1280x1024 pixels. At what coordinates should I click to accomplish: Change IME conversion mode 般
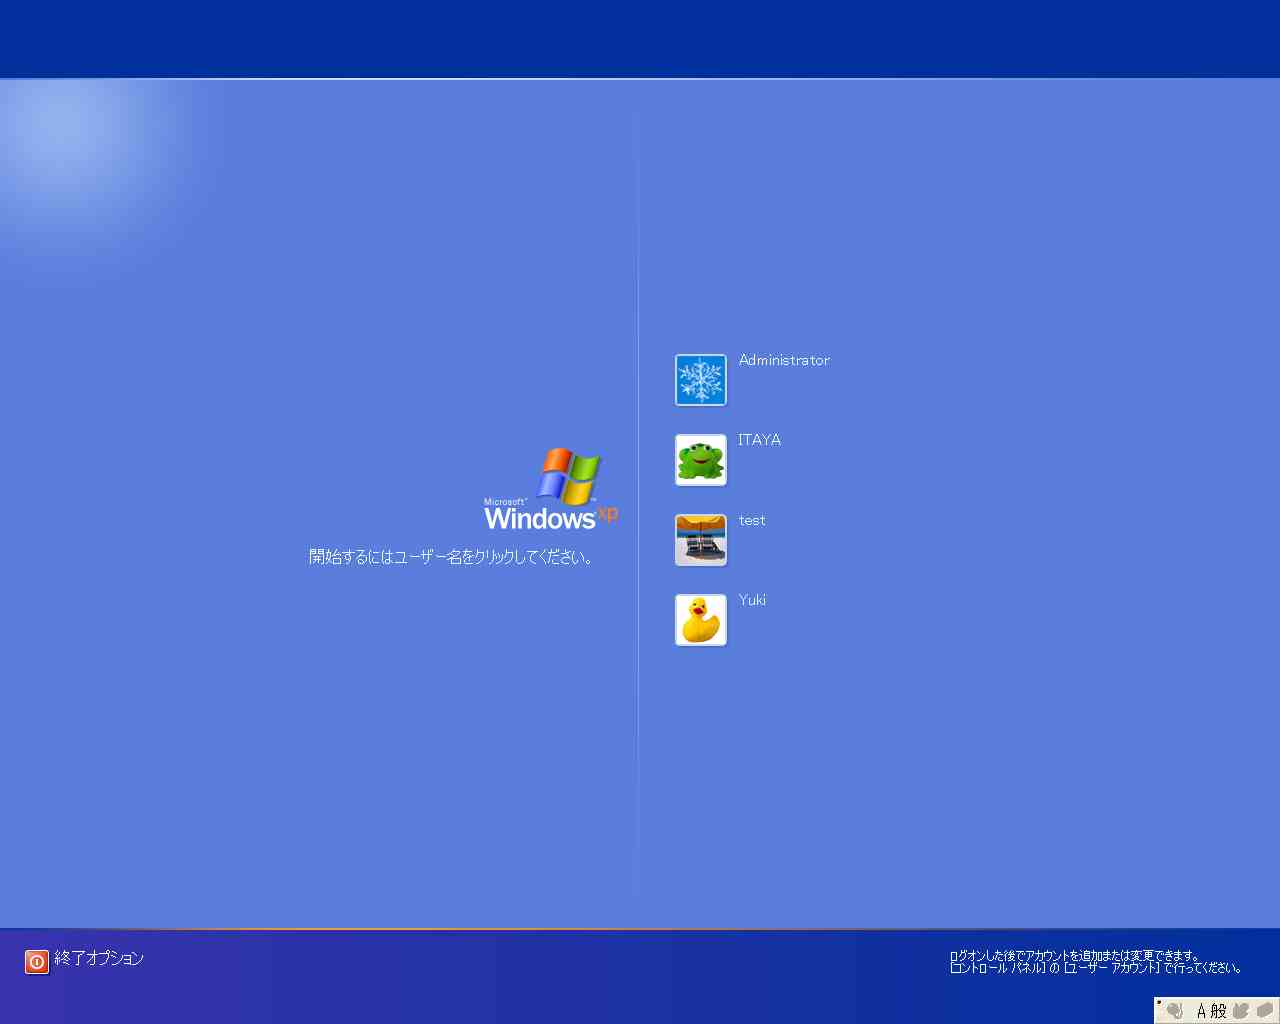1218,1011
